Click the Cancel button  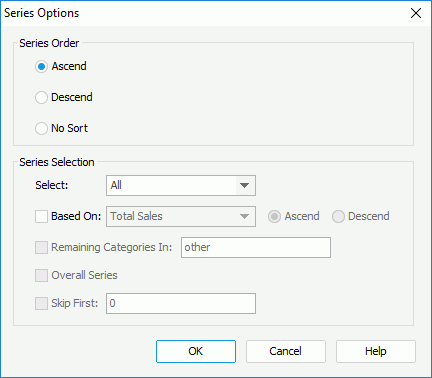pyautogui.click(x=286, y=351)
